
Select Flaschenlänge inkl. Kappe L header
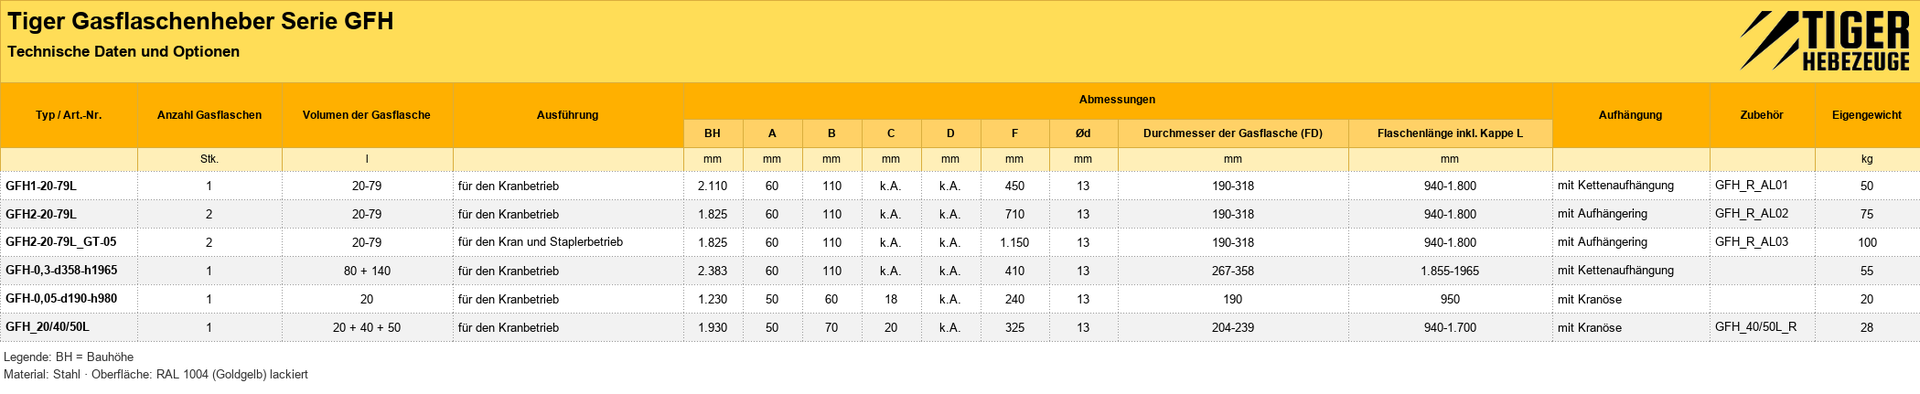point(1449,133)
